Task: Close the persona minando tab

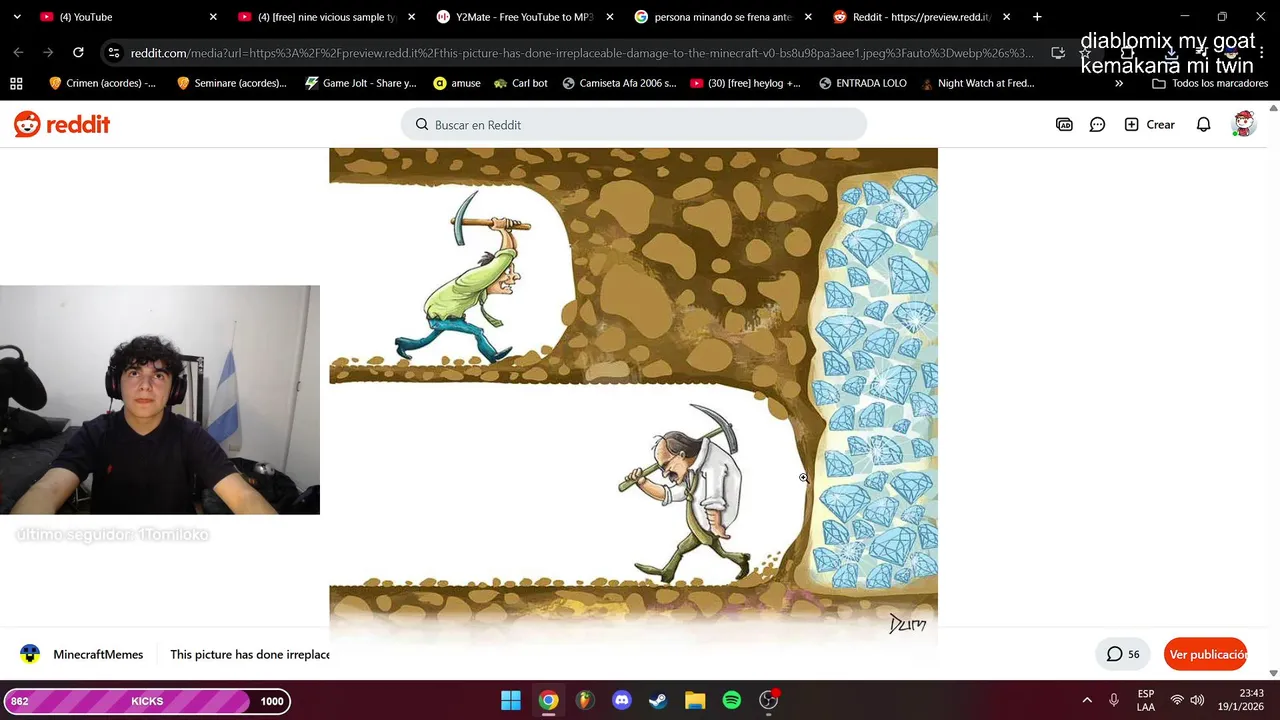Action: click(808, 17)
